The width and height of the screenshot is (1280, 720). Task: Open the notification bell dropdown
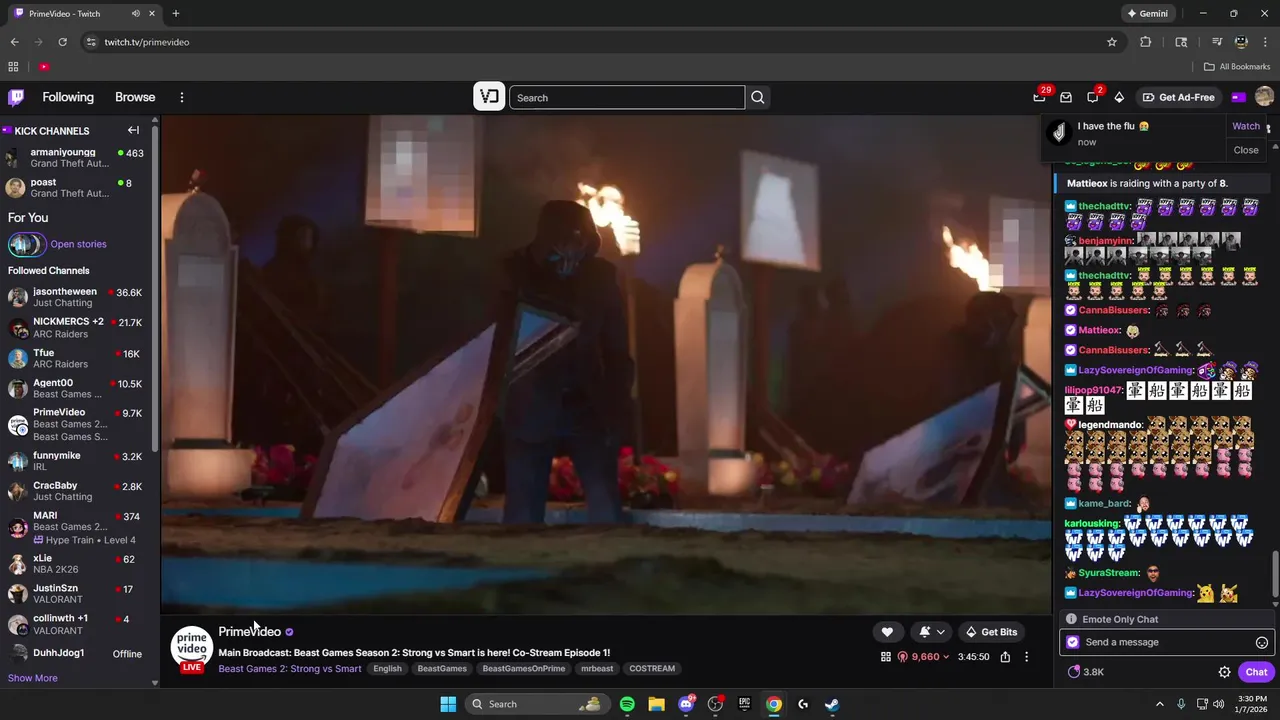pyautogui.click(x=932, y=632)
